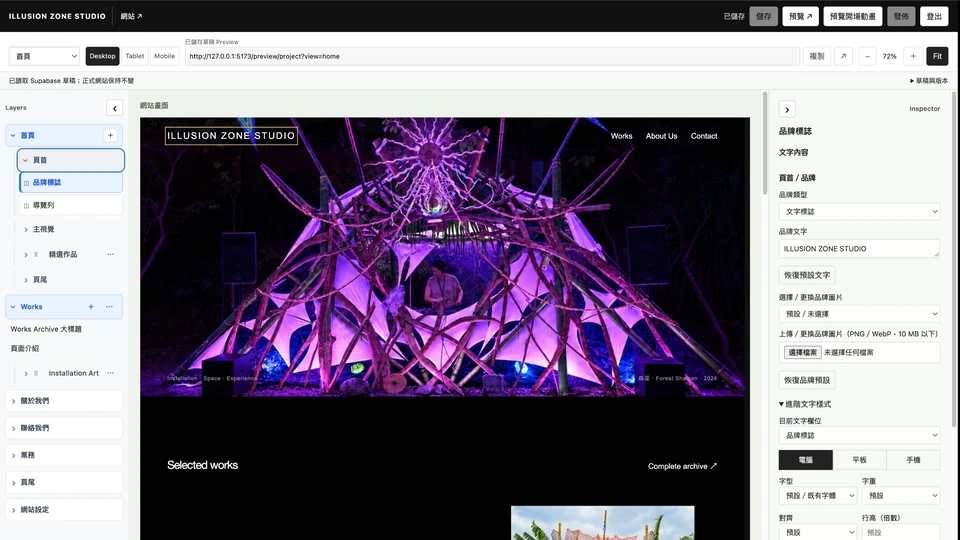Switch to Mobile preview mode
Image resolution: width=960 pixels, height=540 pixels.
pos(164,56)
